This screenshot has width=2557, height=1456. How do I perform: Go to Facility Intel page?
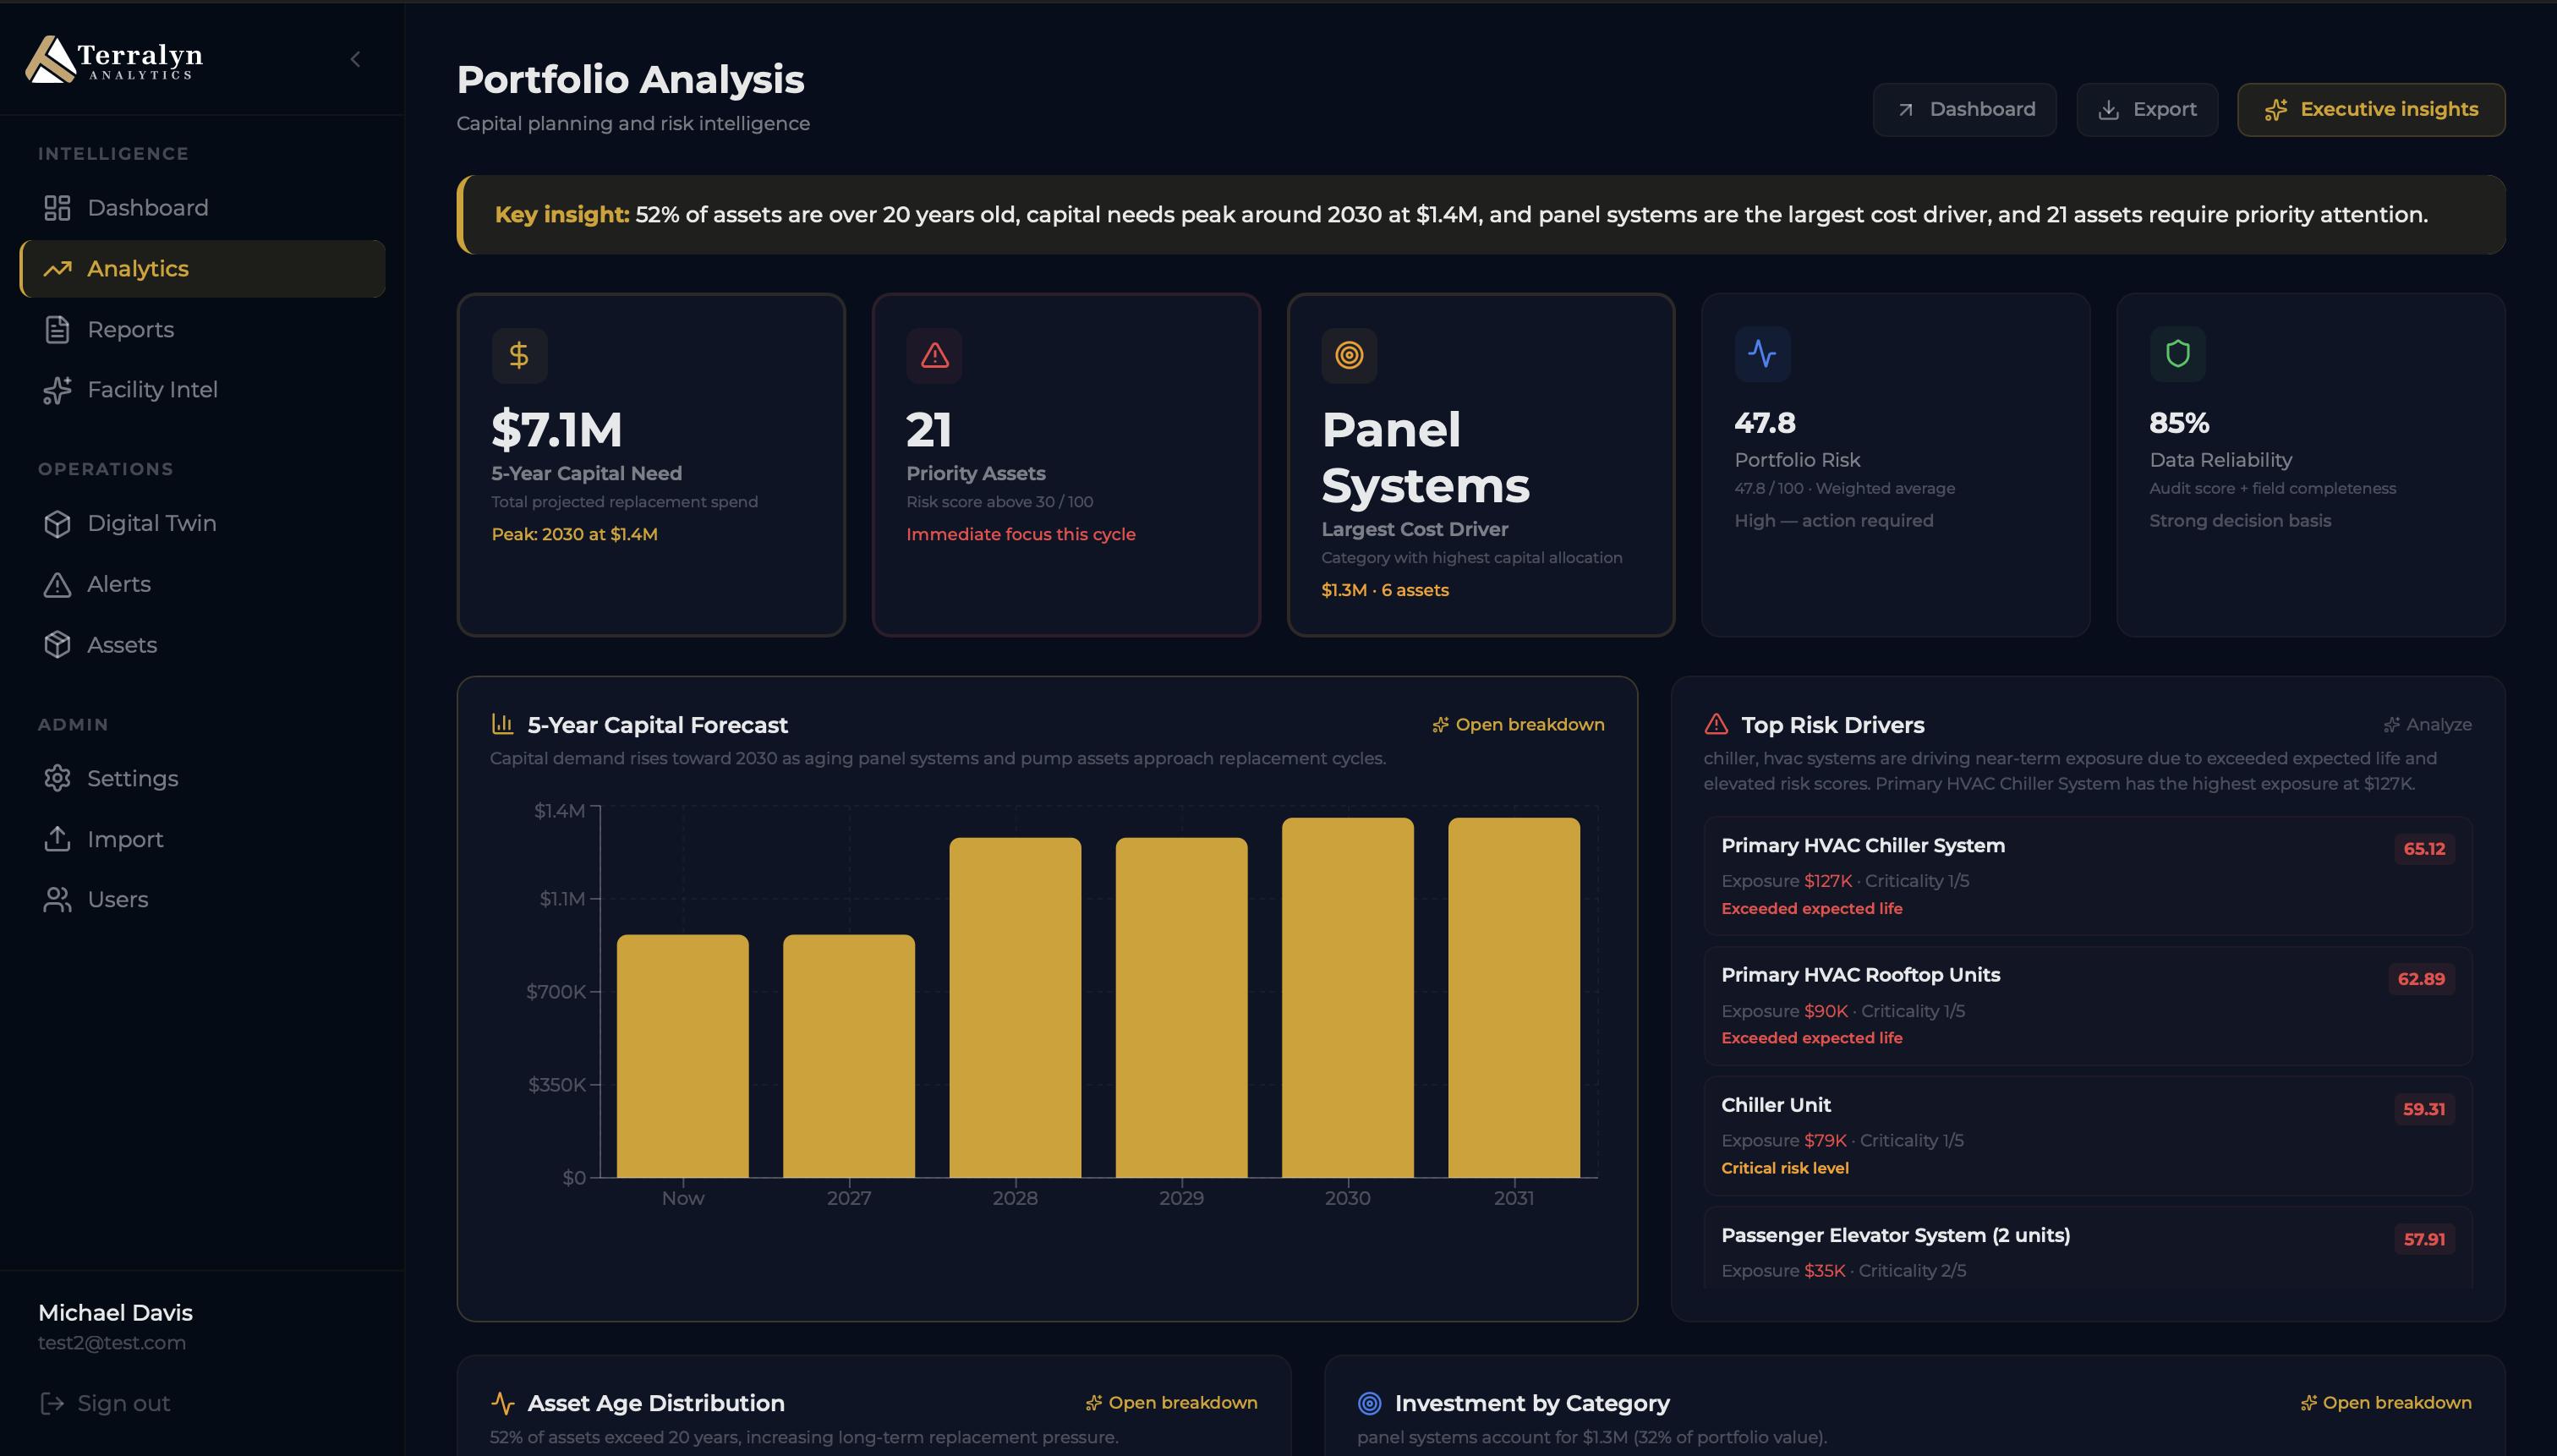point(152,389)
